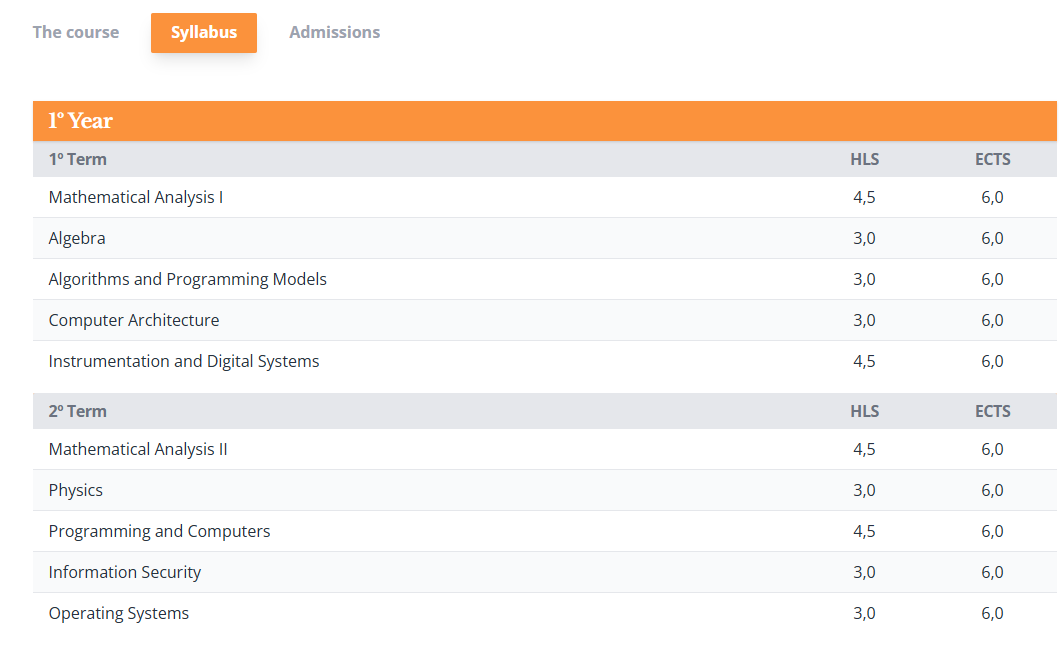Click HLS value for Algorithms and Programming Models

864,280
